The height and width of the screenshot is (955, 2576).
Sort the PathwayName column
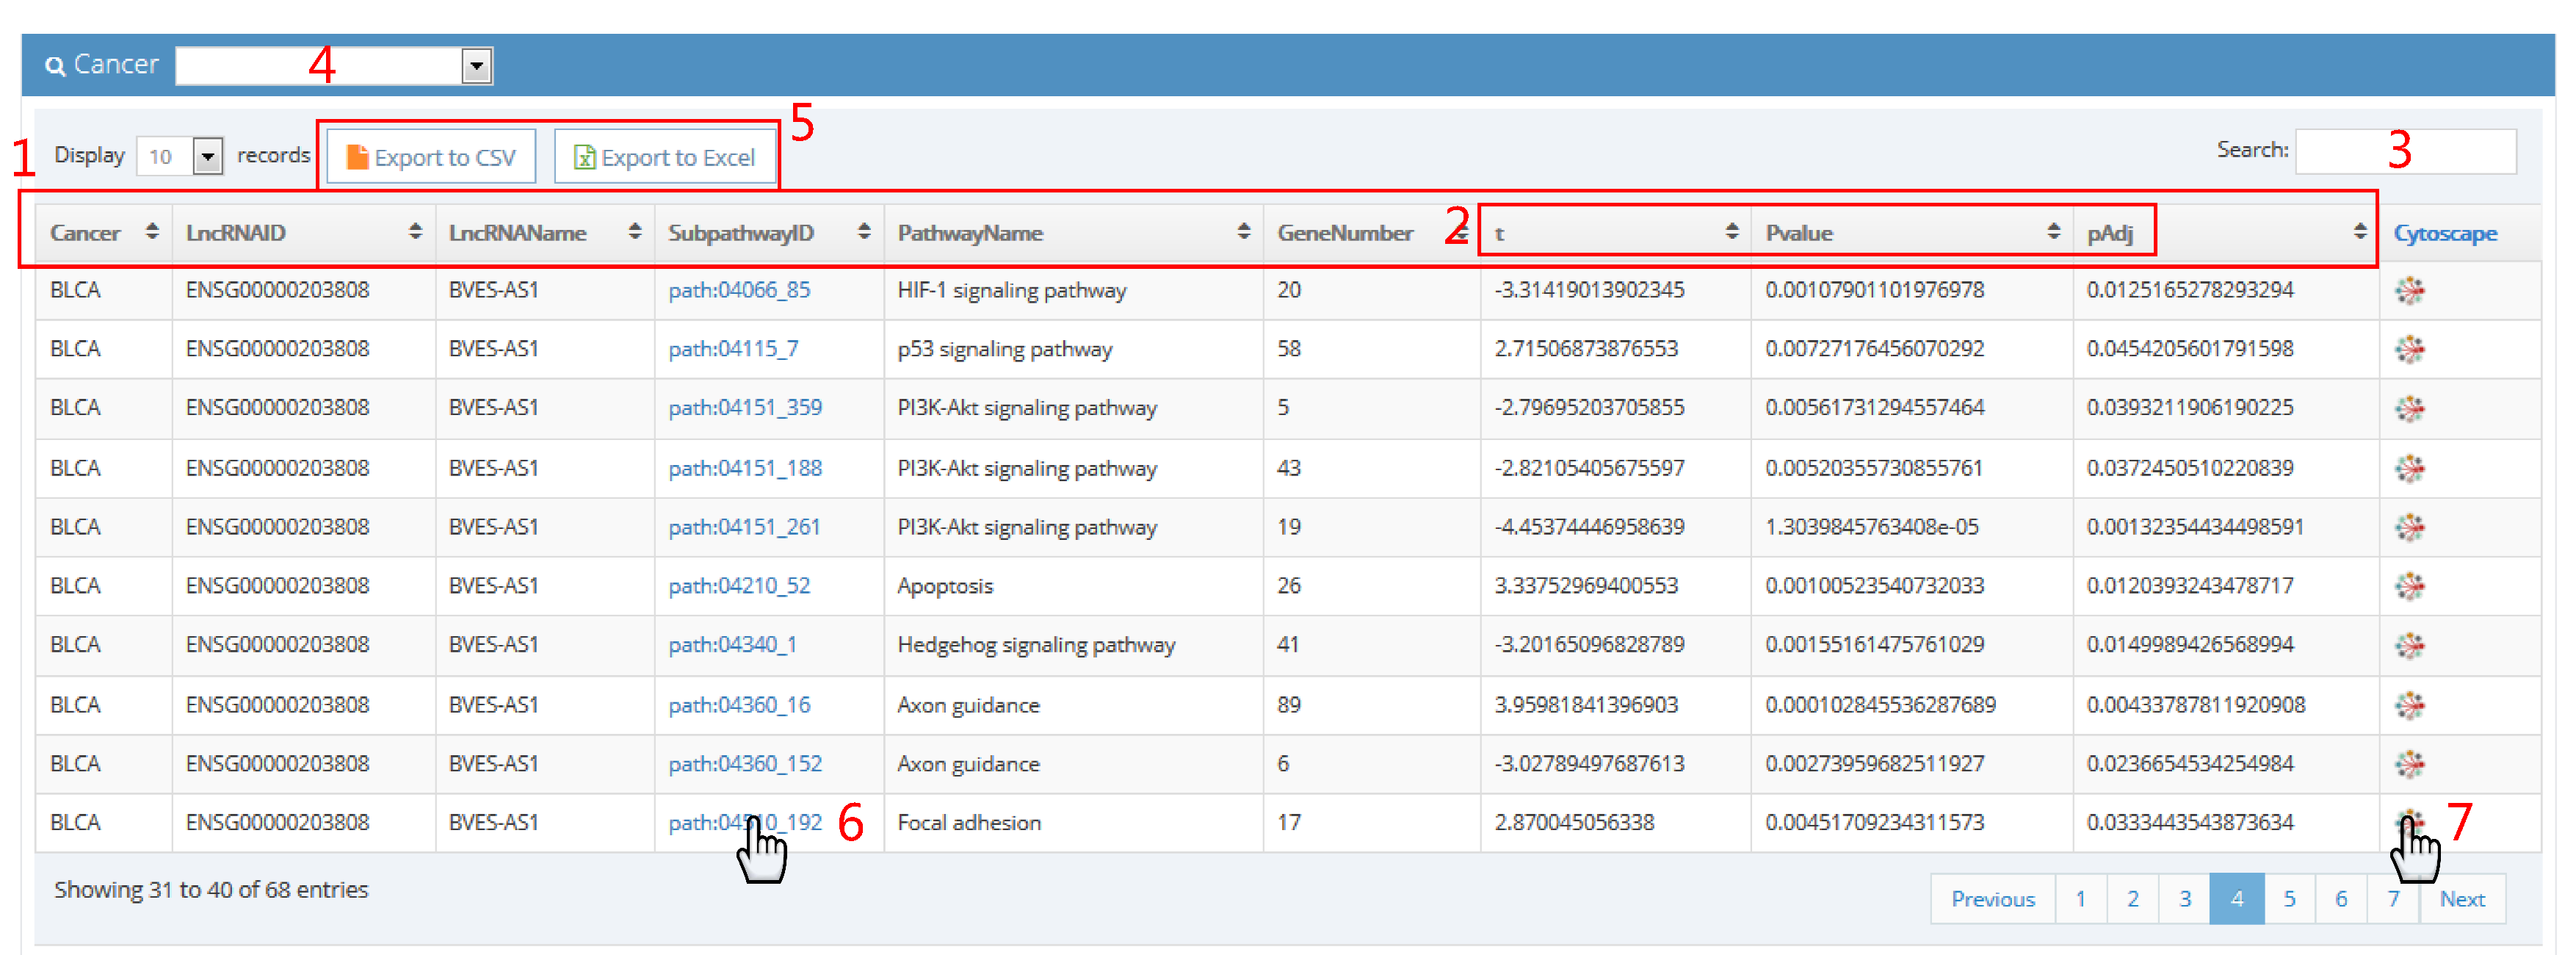(1243, 232)
